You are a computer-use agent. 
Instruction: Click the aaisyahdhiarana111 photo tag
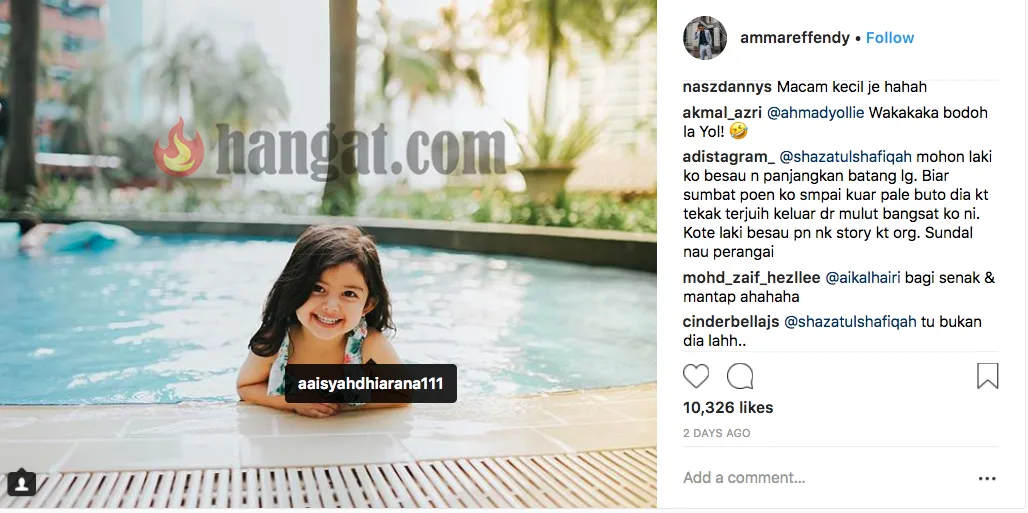pyautogui.click(x=370, y=384)
